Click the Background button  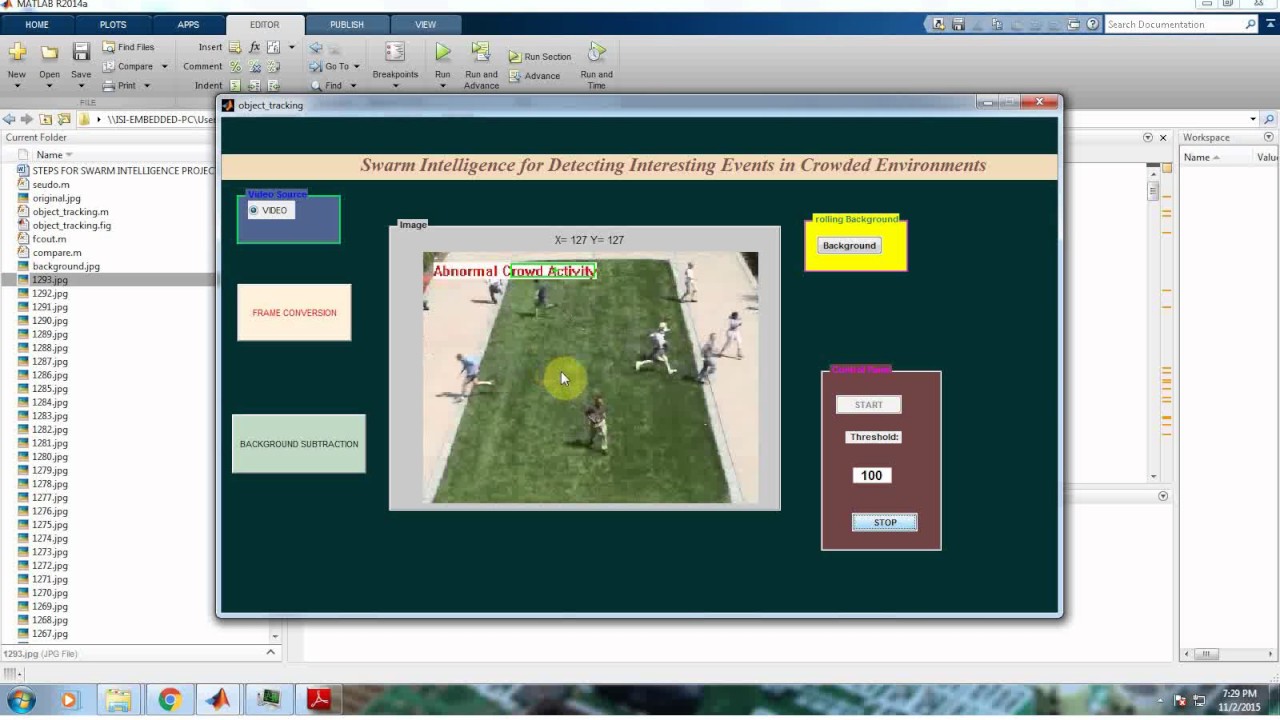pos(849,246)
